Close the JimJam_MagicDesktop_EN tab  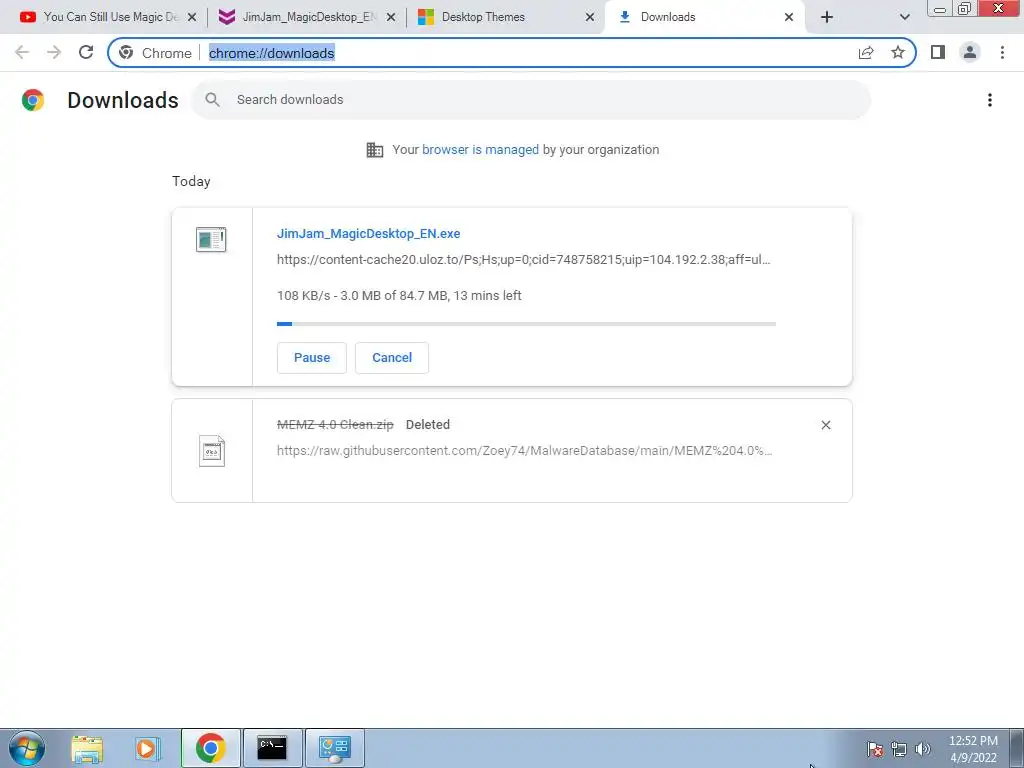391,18
